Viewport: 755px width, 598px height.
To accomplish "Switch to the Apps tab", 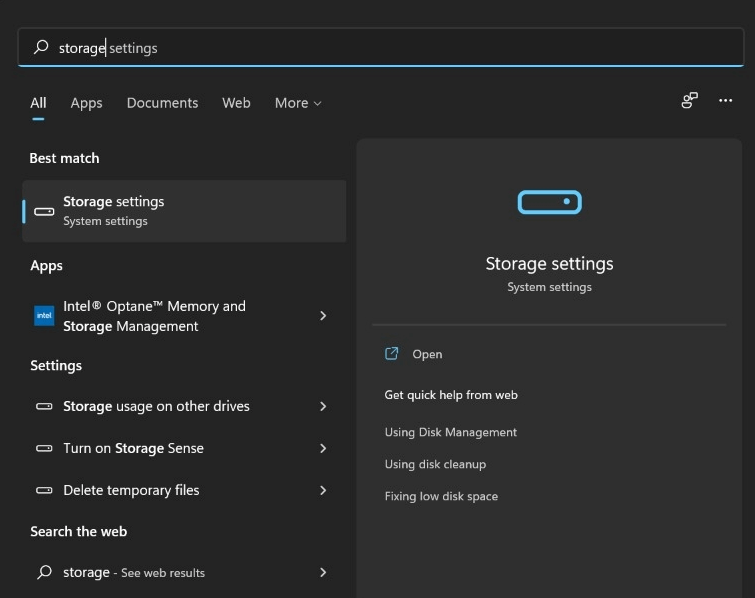I will tap(86, 103).
